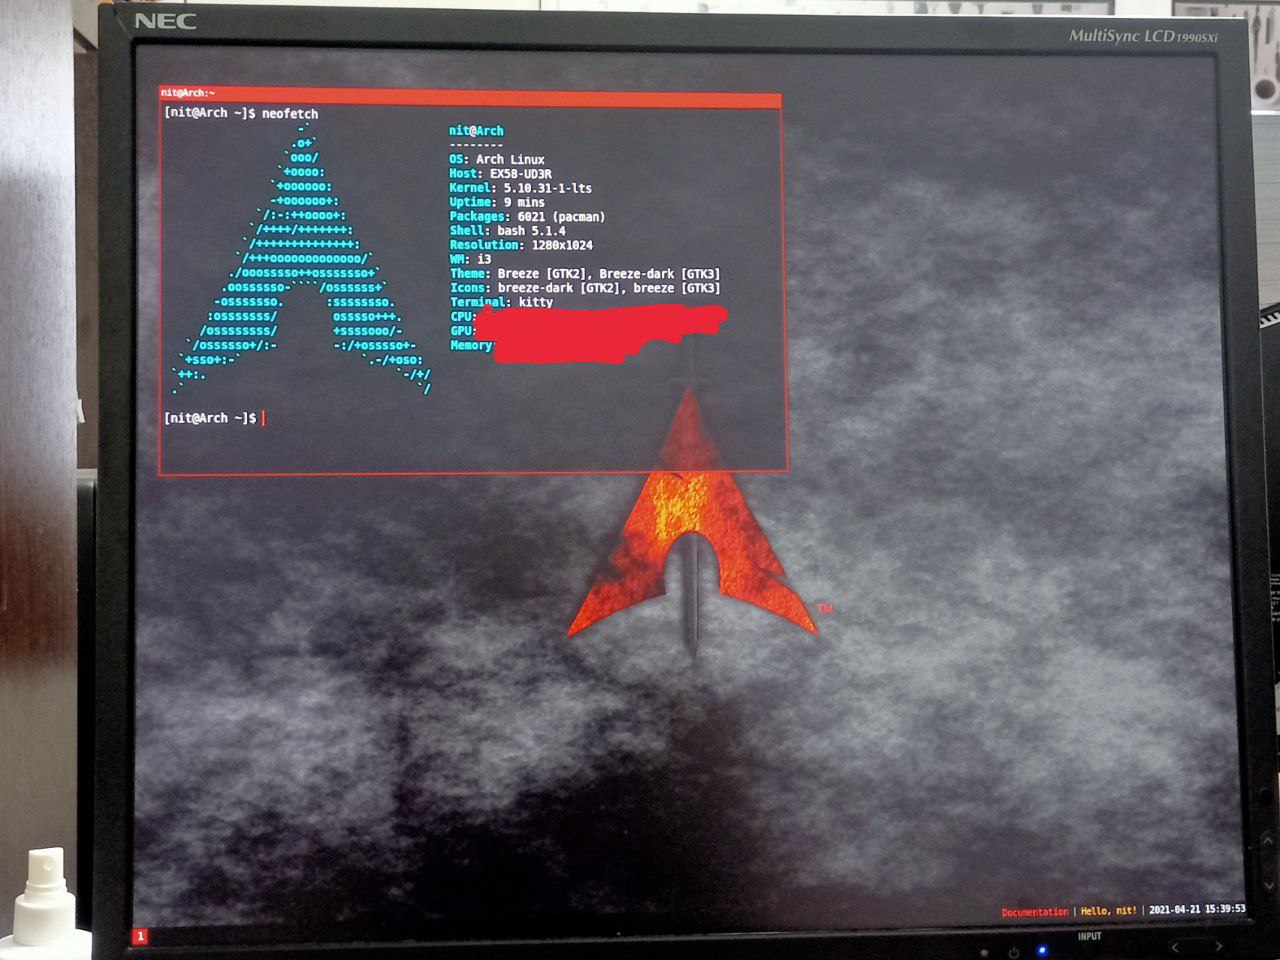This screenshot has height=960, width=1280.
Task: Click the cyan nit@Arch neofetch header
Action: pos(476,131)
